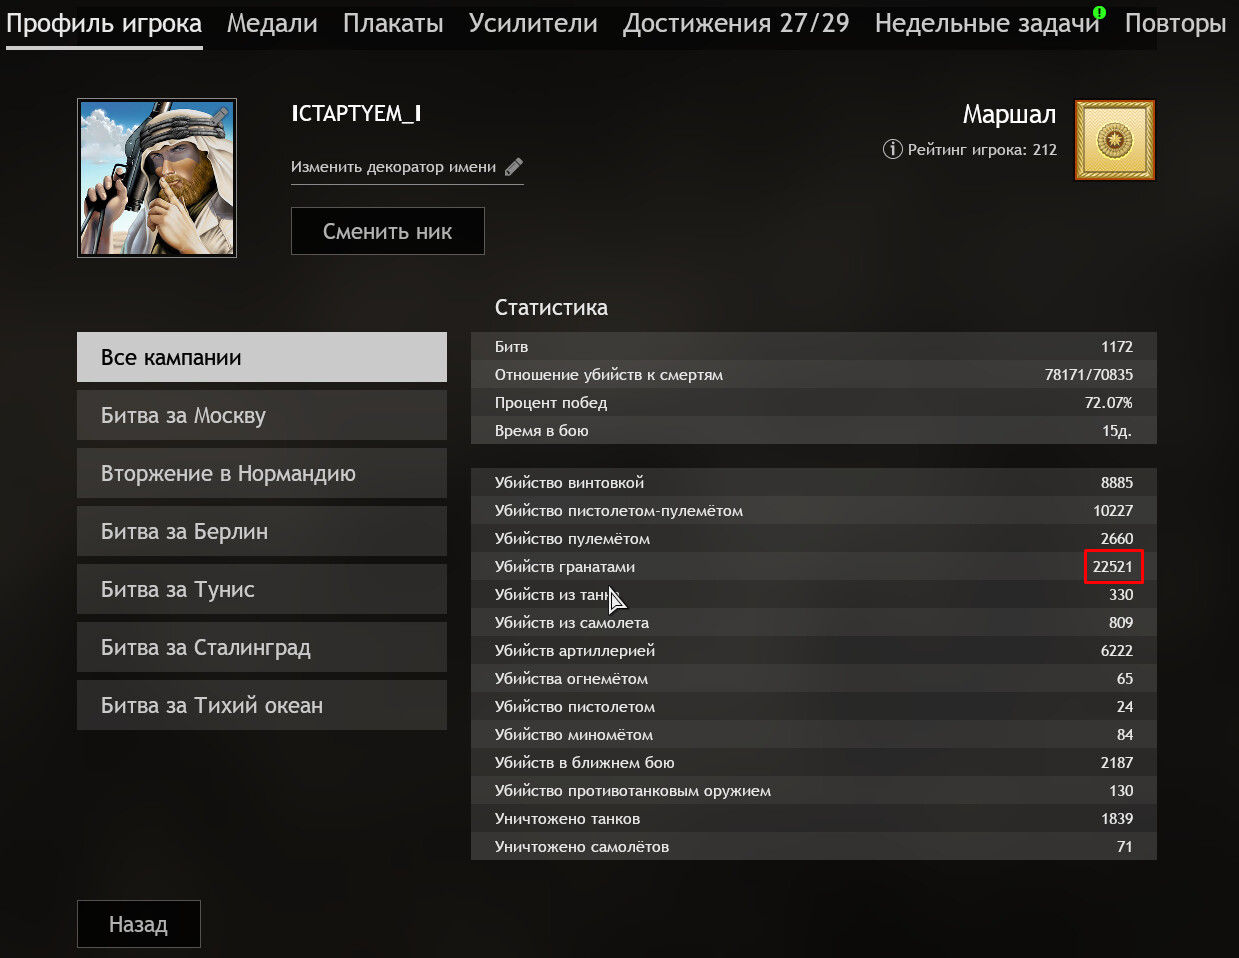Go to Достижения 27/29 tab
The width and height of the screenshot is (1239, 958).
(x=736, y=24)
